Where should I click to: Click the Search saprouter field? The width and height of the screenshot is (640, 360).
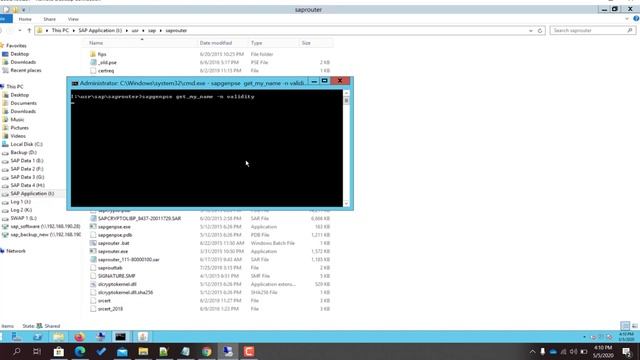pyautogui.click(x=592, y=31)
